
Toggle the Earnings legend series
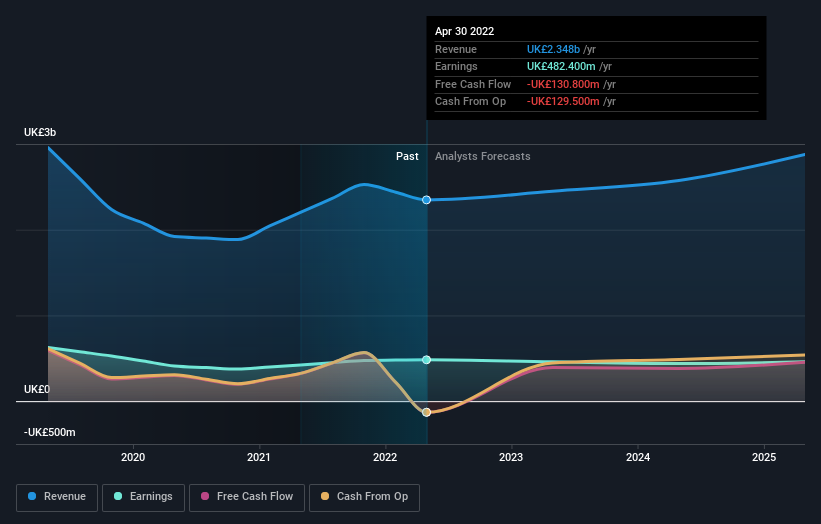143,497
